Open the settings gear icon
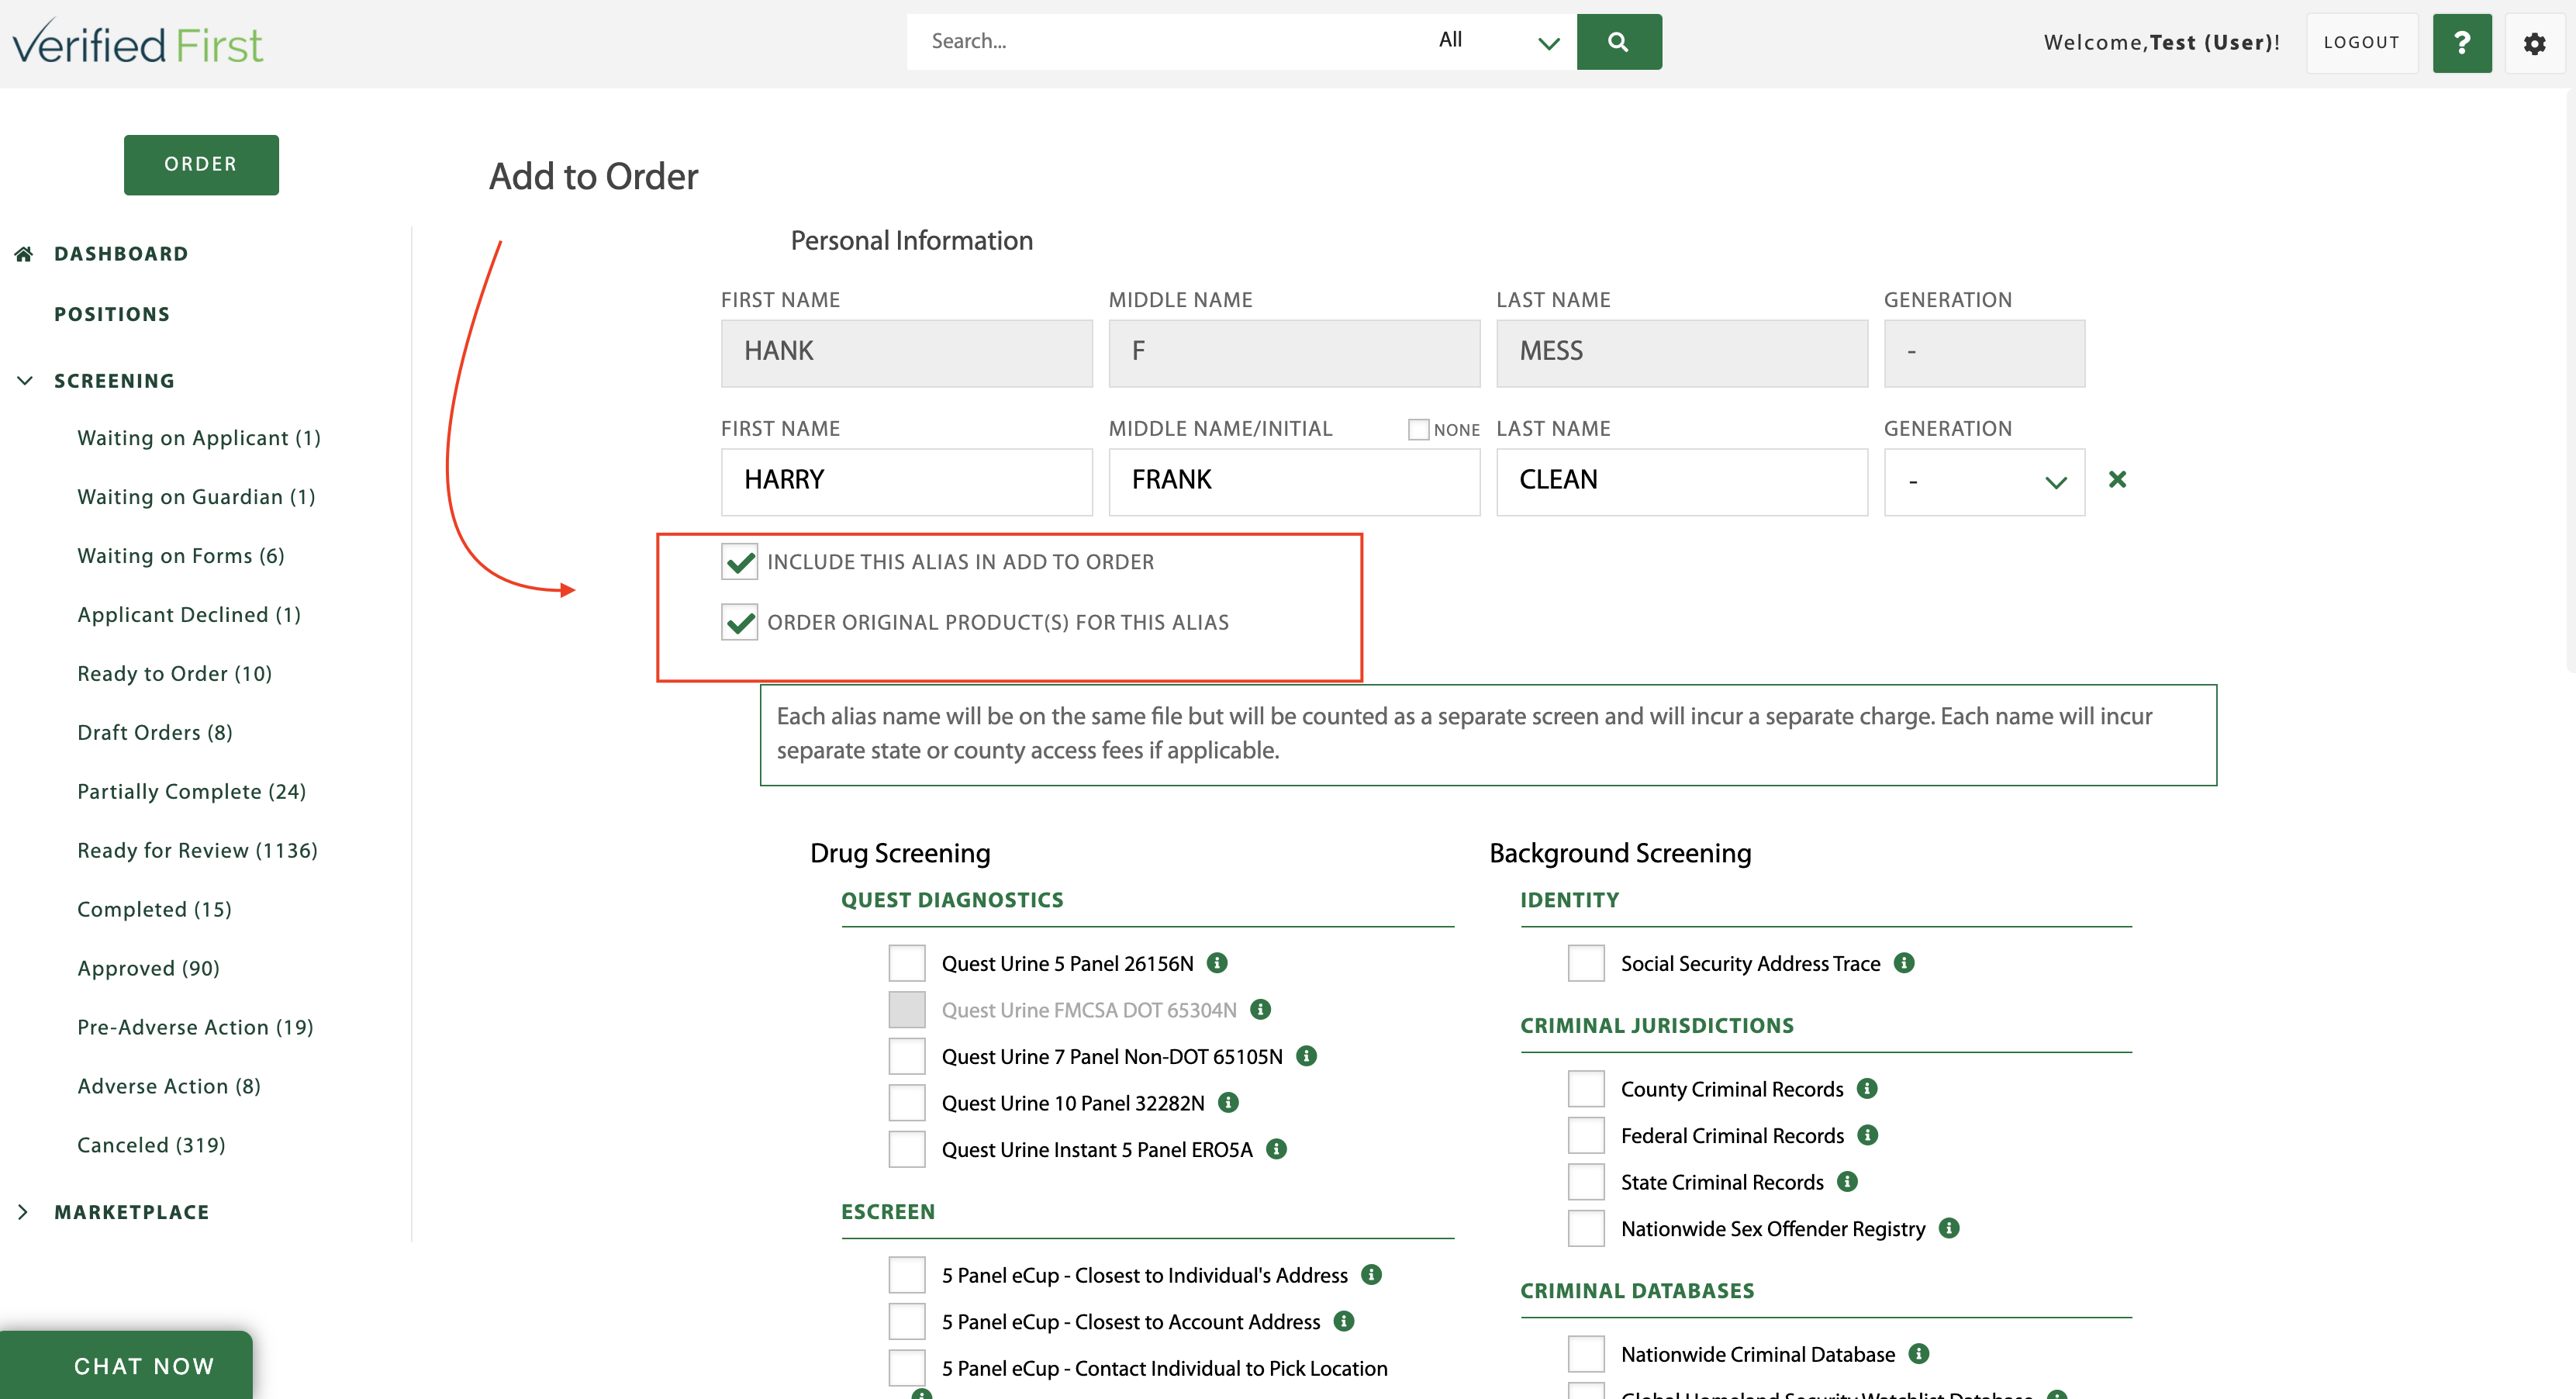Viewport: 2576px width, 1399px height. click(x=2534, y=43)
